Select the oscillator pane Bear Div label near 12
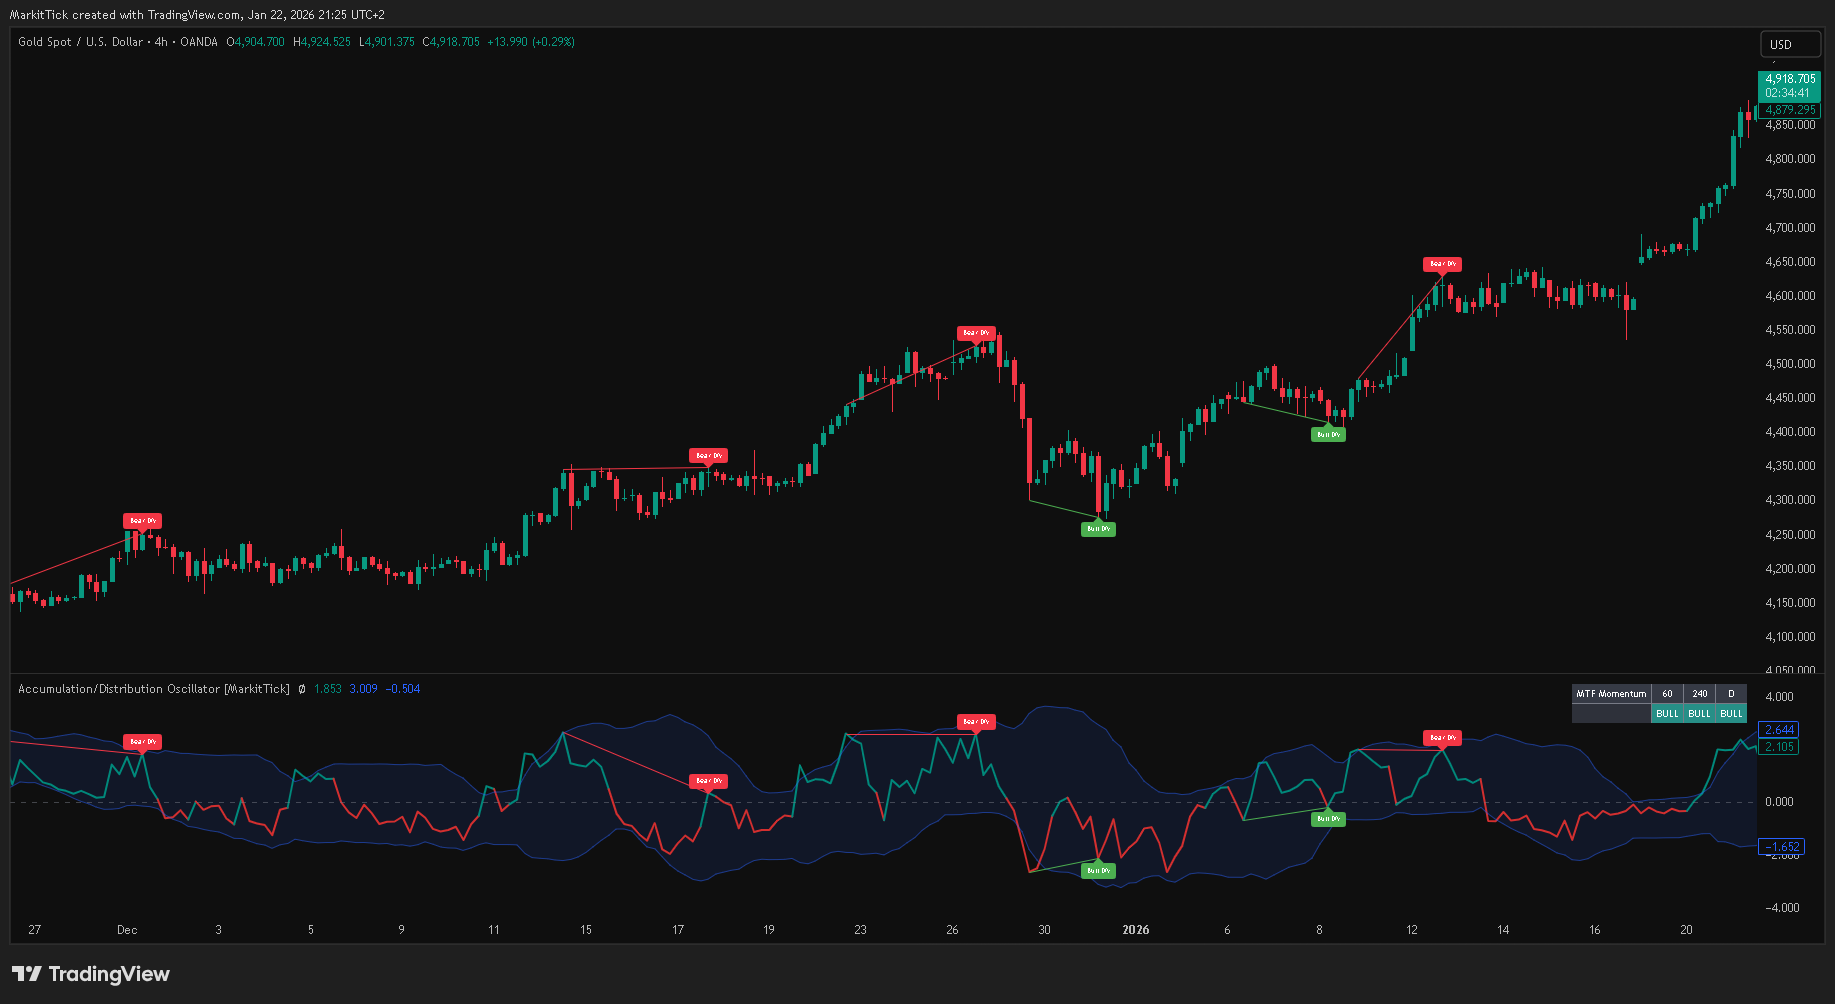Image resolution: width=1835 pixels, height=1004 pixels. pos(1442,738)
